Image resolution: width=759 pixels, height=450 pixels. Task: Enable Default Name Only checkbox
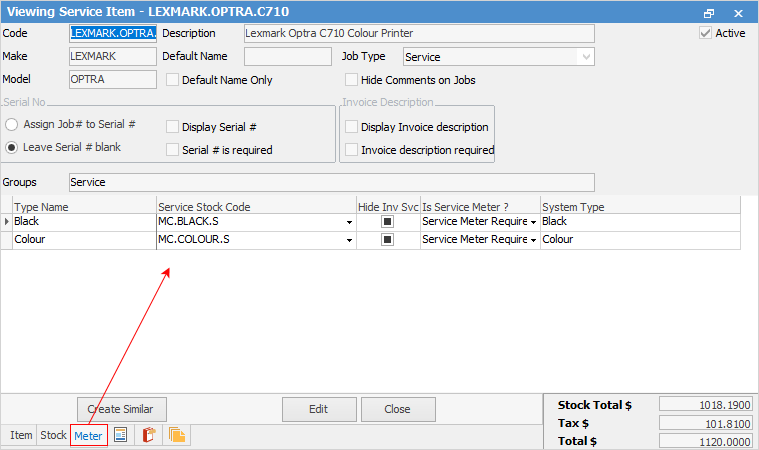pos(172,80)
